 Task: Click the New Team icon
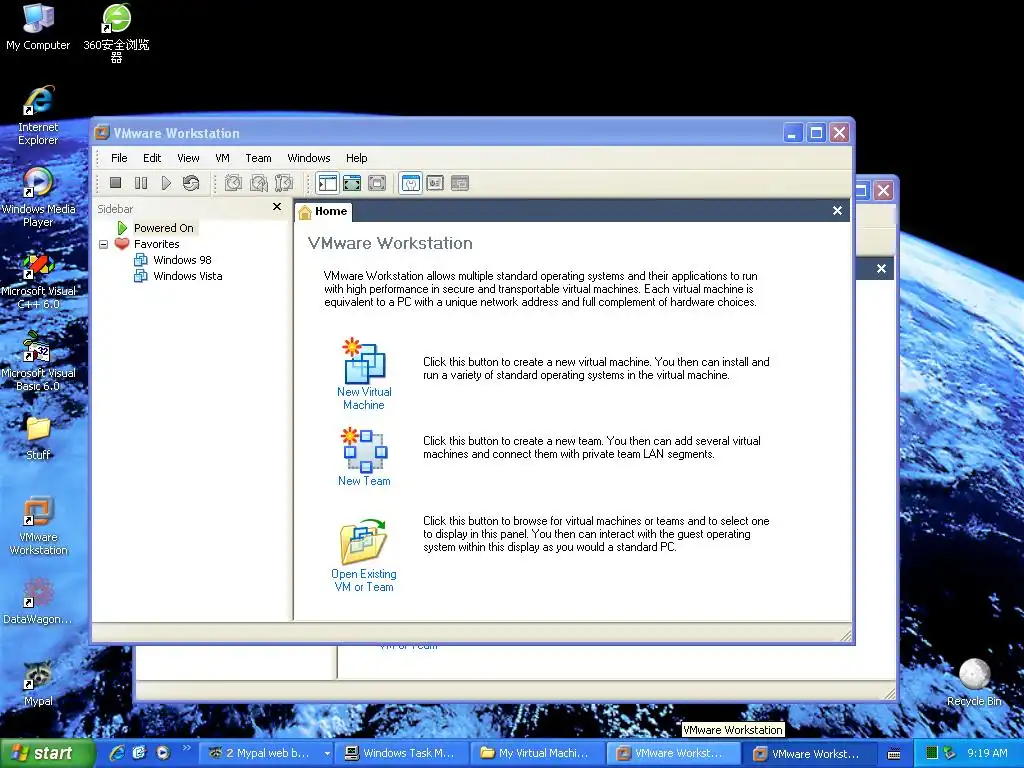pyautogui.click(x=364, y=449)
